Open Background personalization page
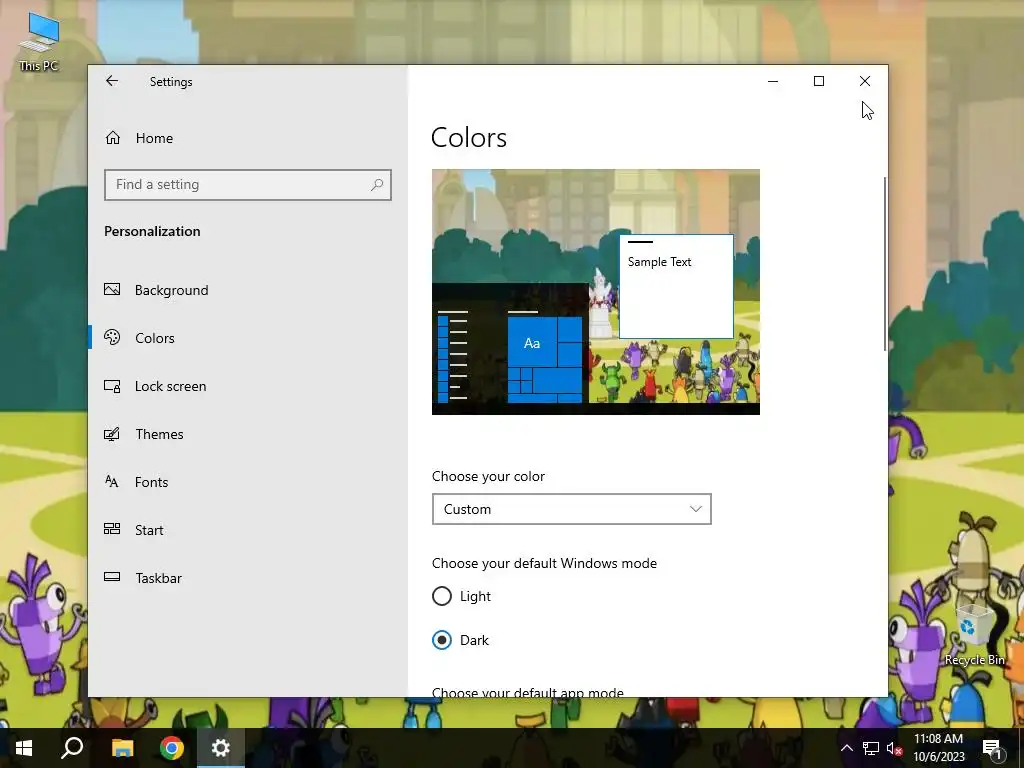 pyautogui.click(x=248, y=290)
